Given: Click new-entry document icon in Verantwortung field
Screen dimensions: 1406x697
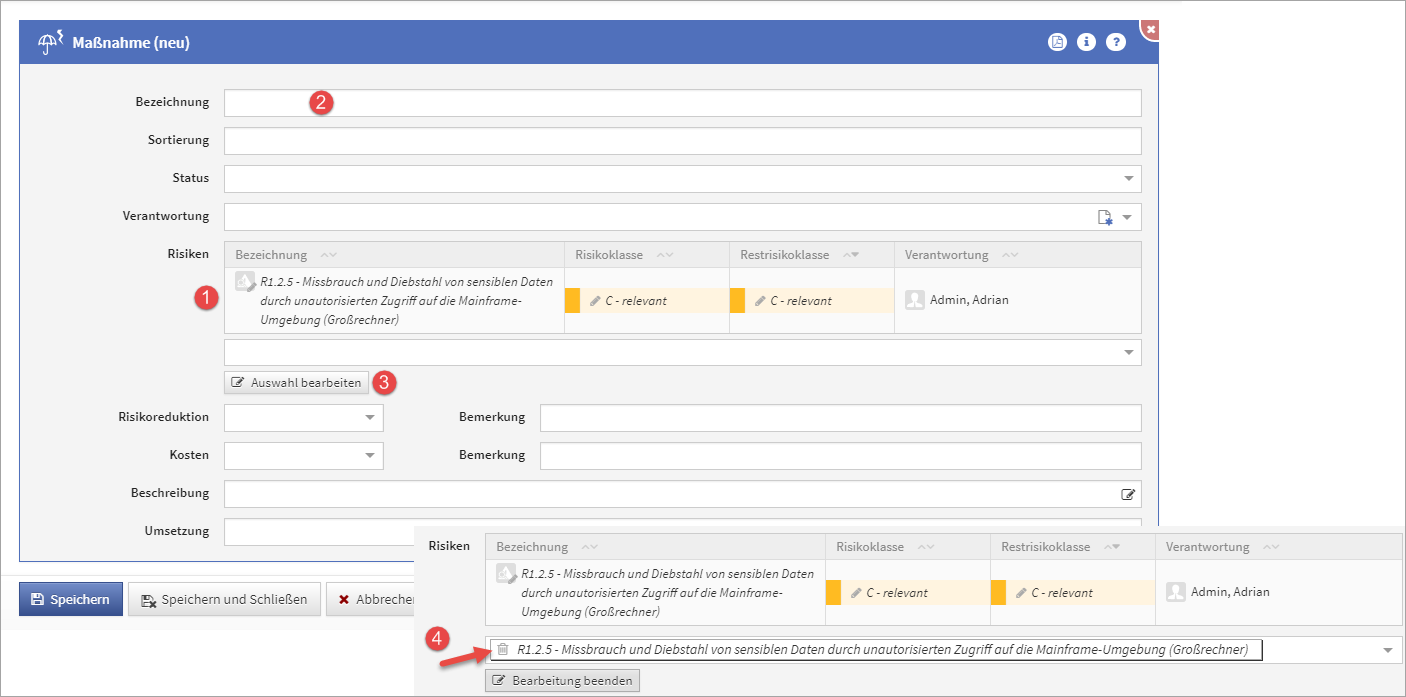Looking at the screenshot, I should pyautogui.click(x=1105, y=217).
